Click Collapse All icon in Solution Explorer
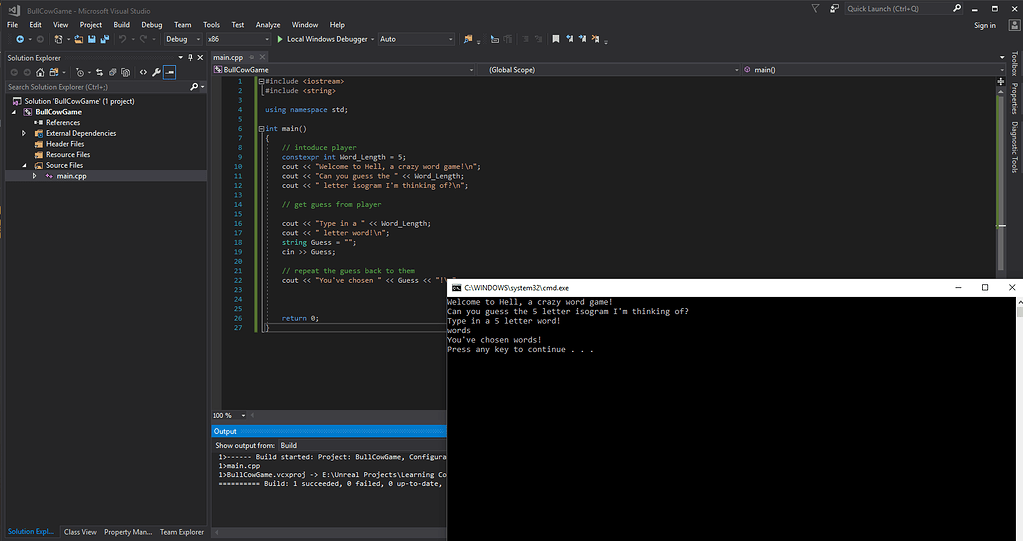Screen dimensions: 1023x541 pyautogui.click(x=113, y=73)
